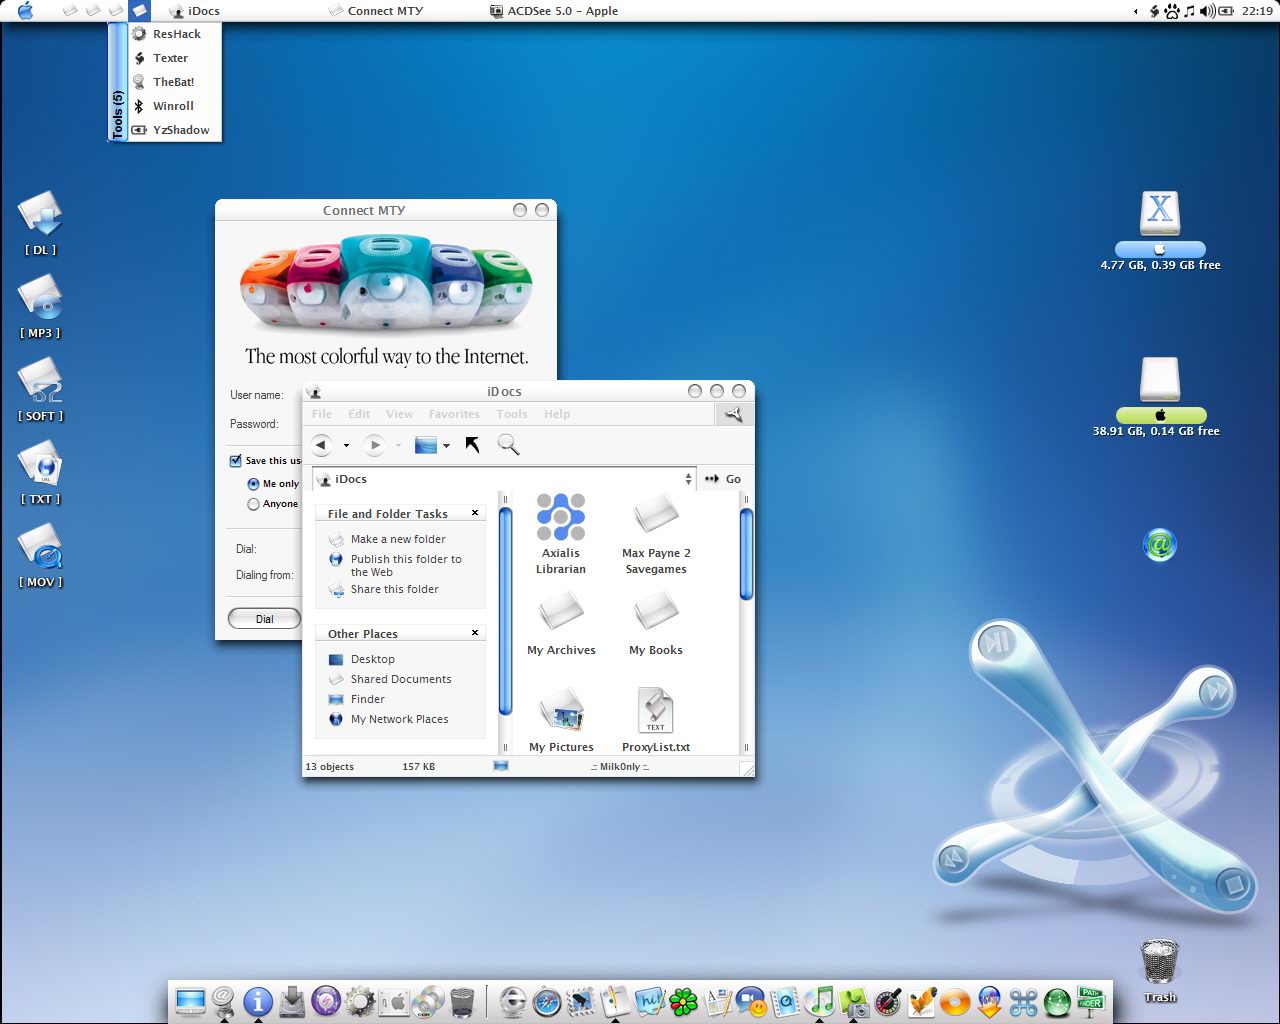Launch ResHack from the Tools menu
The image size is (1280, 1024).
coord(176,34)
